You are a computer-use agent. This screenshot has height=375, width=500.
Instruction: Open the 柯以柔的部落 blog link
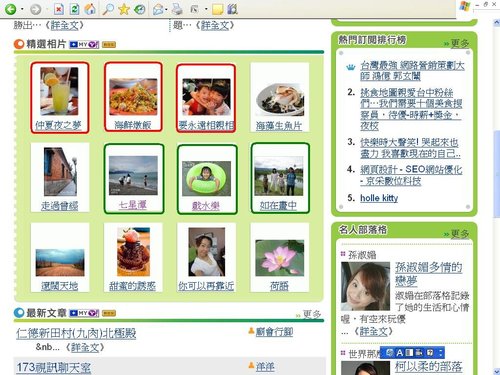coord(428,367)
